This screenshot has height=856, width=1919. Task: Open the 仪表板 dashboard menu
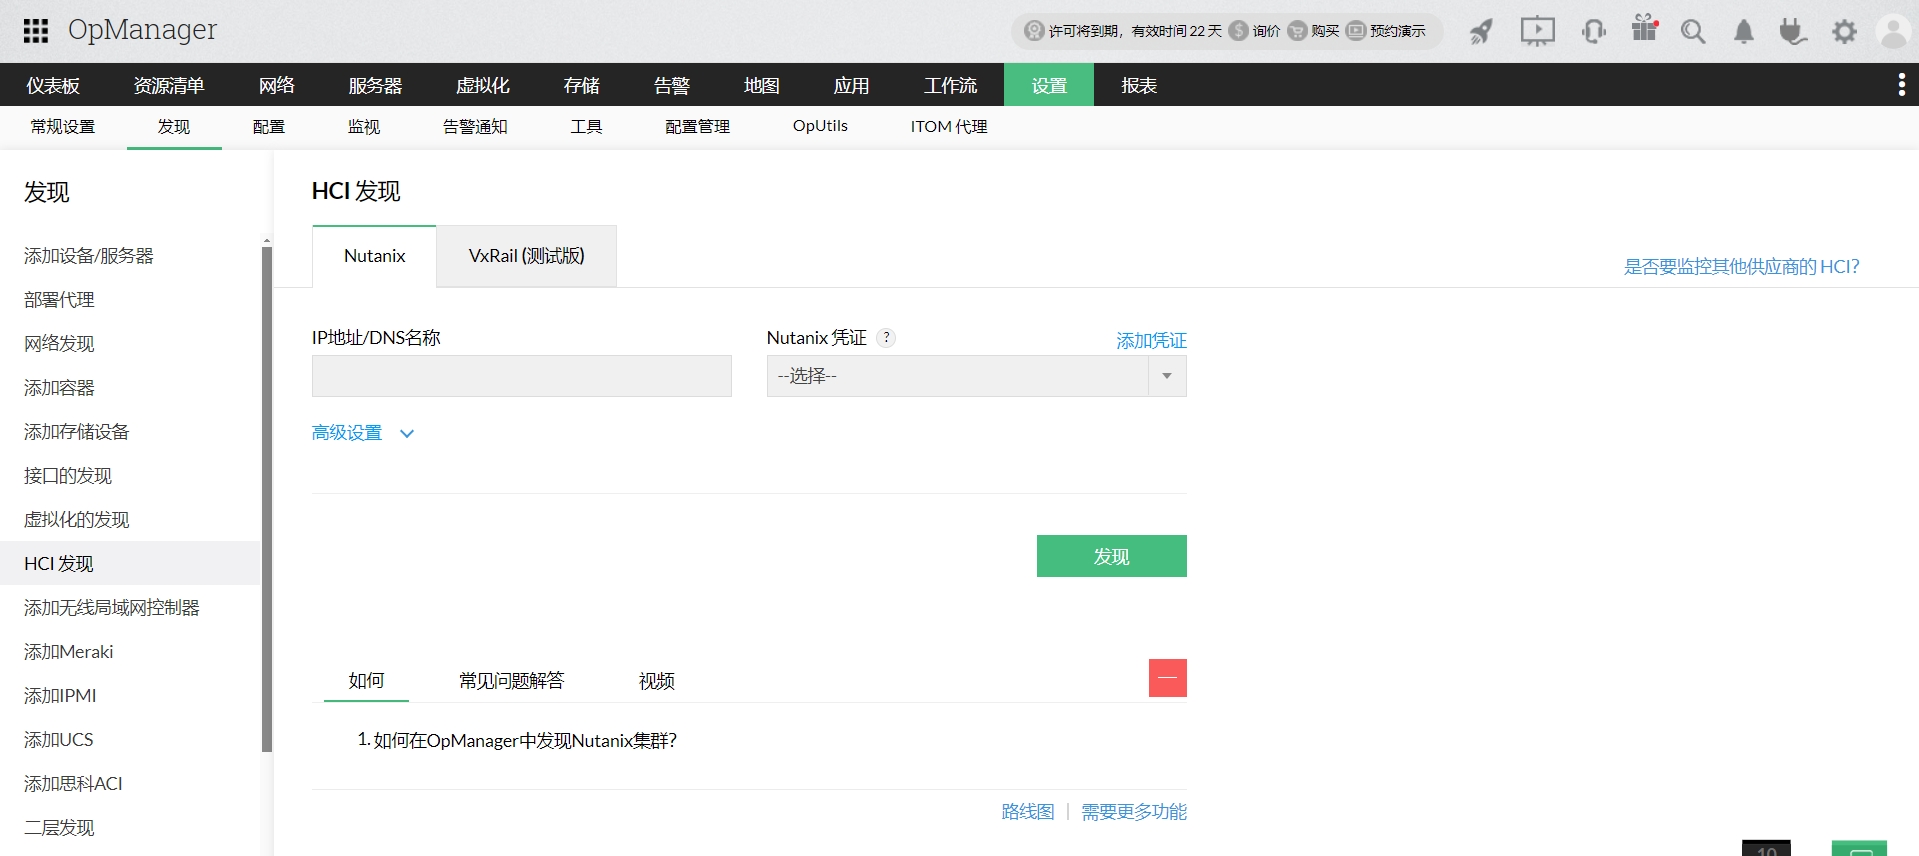coord(53,85)
